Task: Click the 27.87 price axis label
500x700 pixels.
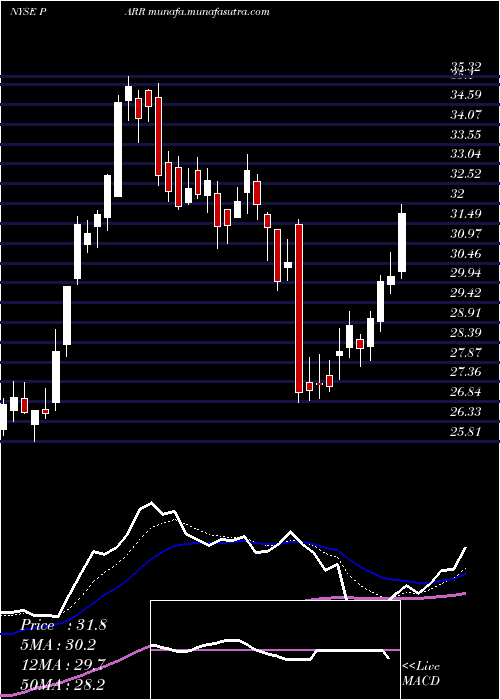Action: click(x=466, y=353)
